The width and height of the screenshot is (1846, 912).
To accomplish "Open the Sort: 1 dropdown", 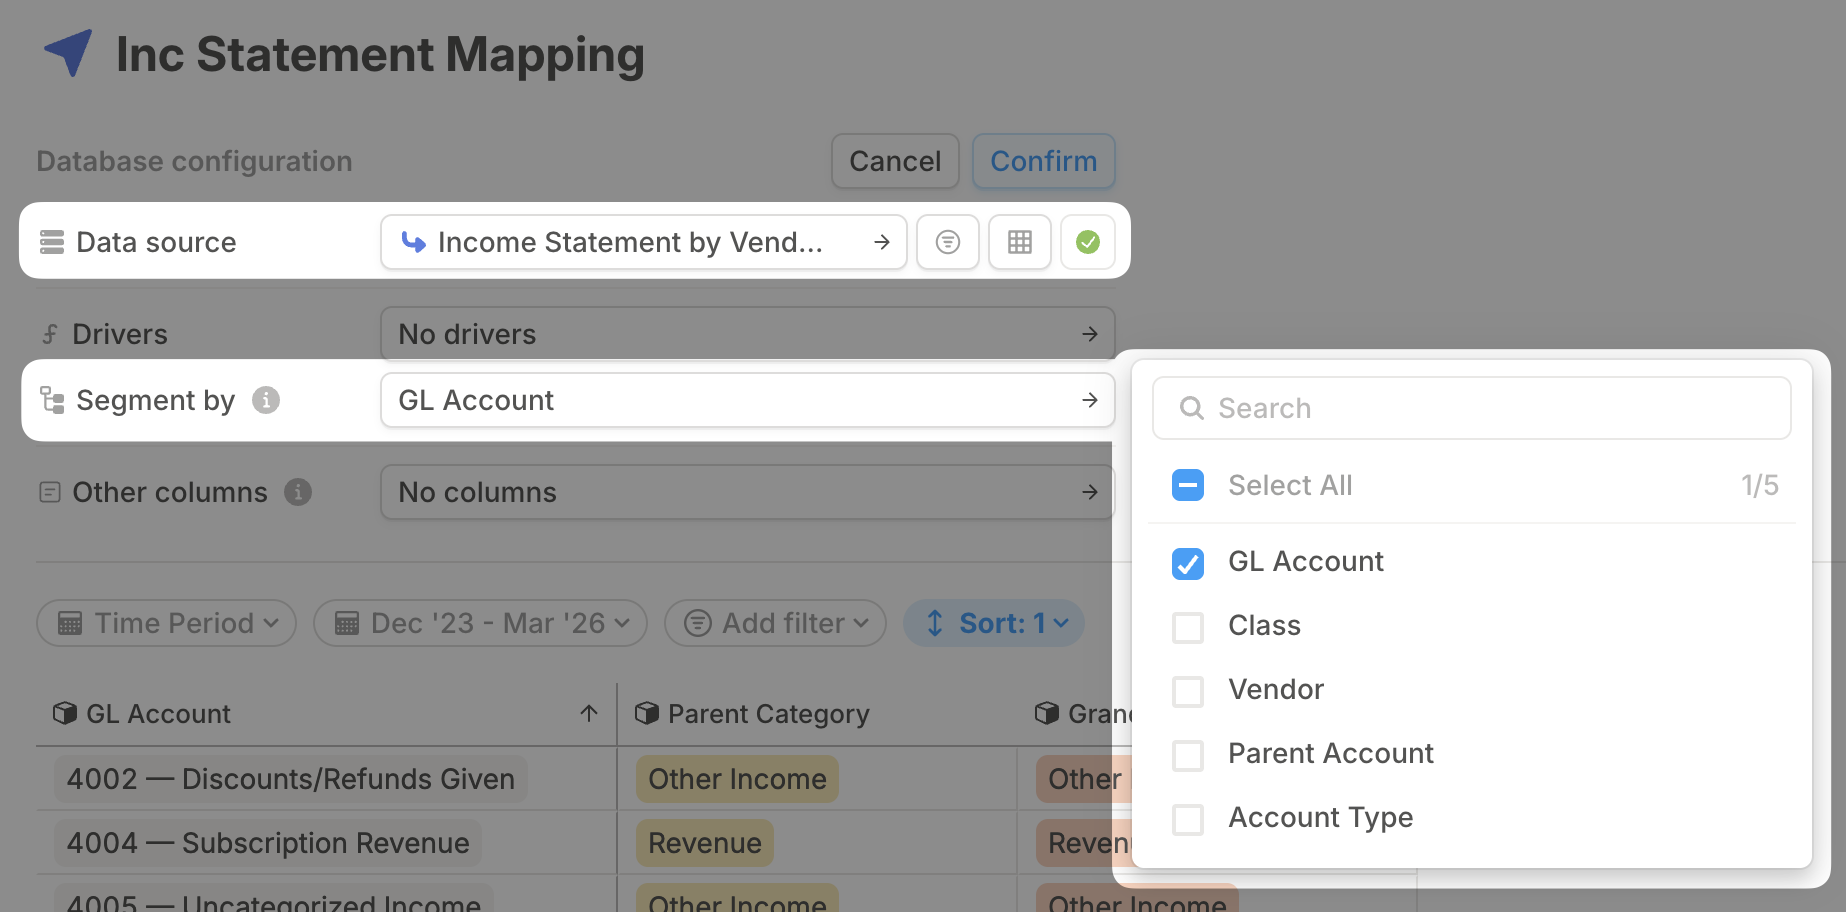I will [994, 623].
